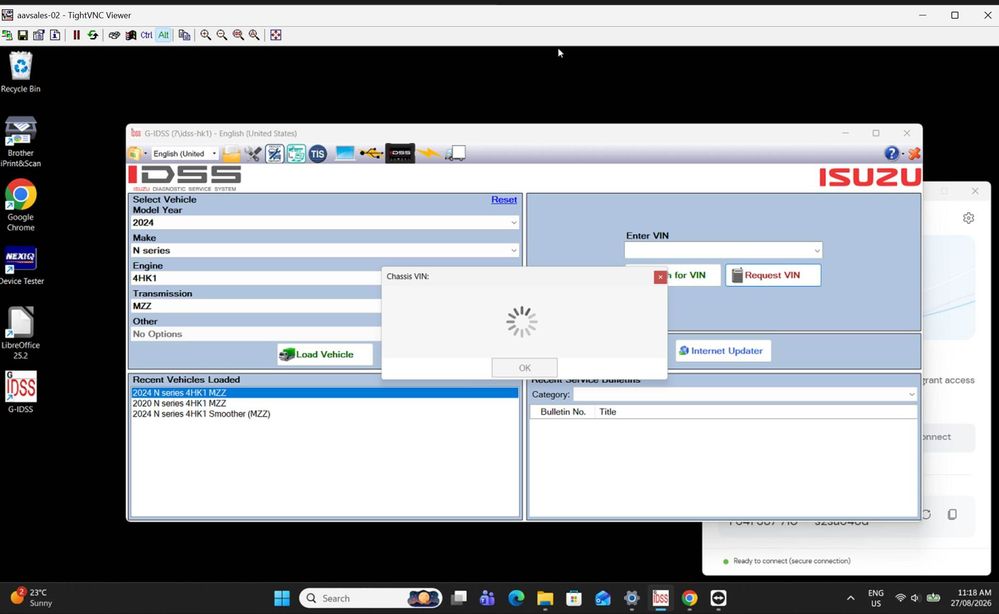Click the settings gear in background window
999x614 pixels.
pyautogui.click(x=968, y=218)
